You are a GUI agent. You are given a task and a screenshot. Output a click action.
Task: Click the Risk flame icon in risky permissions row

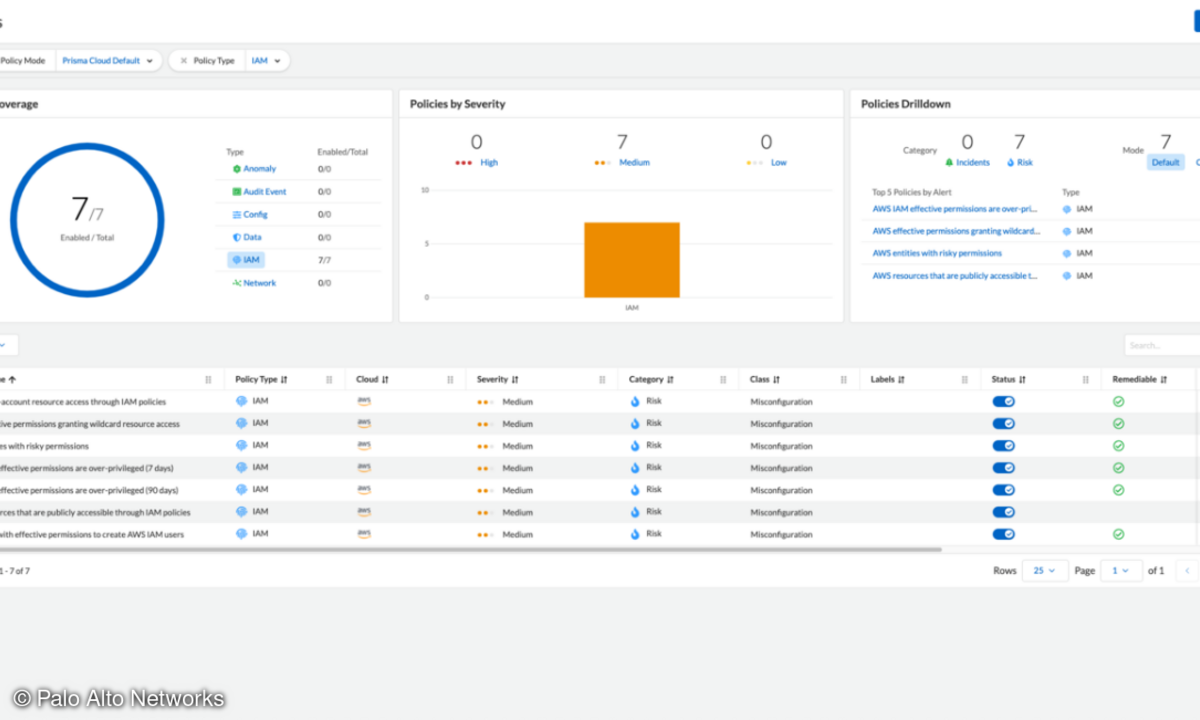(x=635, y=446)
